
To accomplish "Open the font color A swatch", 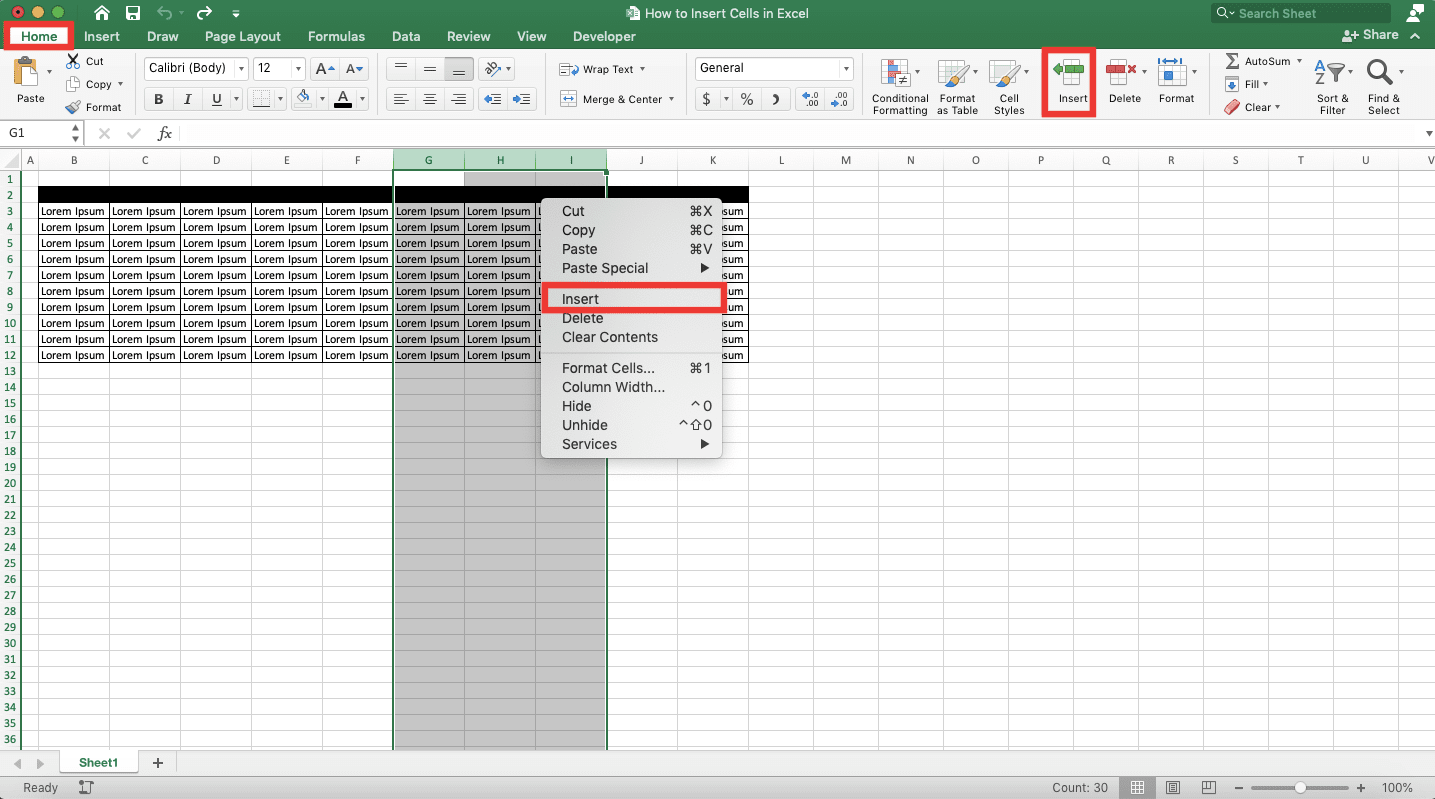I will pyautogui.click(x=343, y=99).
